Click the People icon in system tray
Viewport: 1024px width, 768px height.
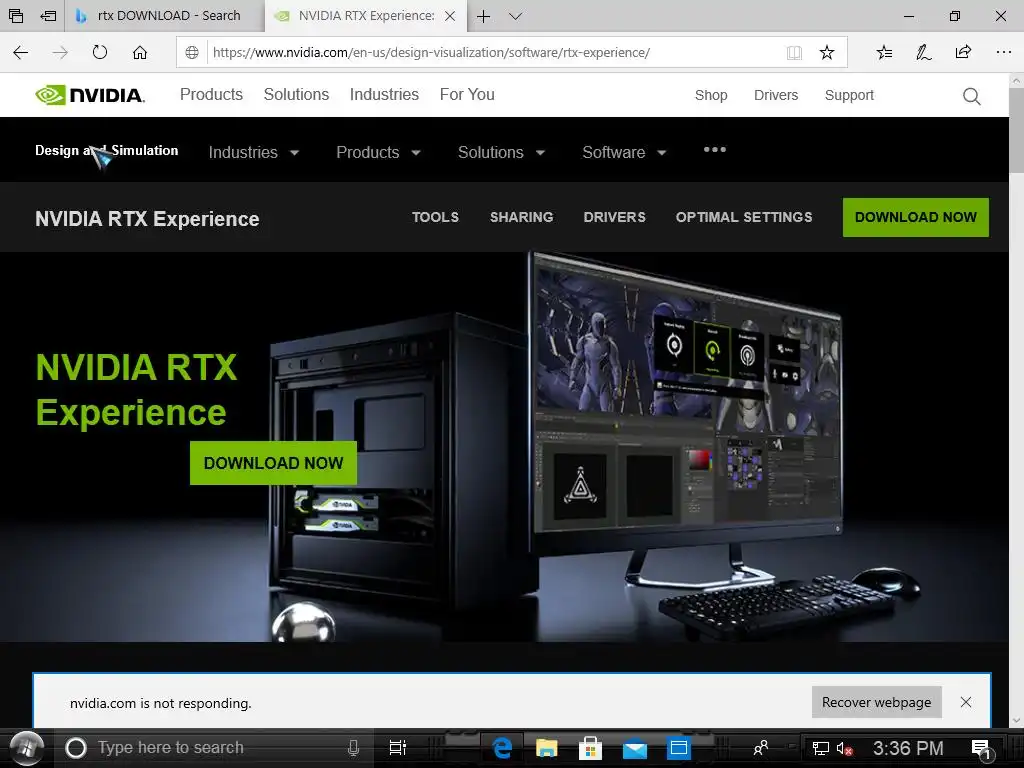point(761,748)
